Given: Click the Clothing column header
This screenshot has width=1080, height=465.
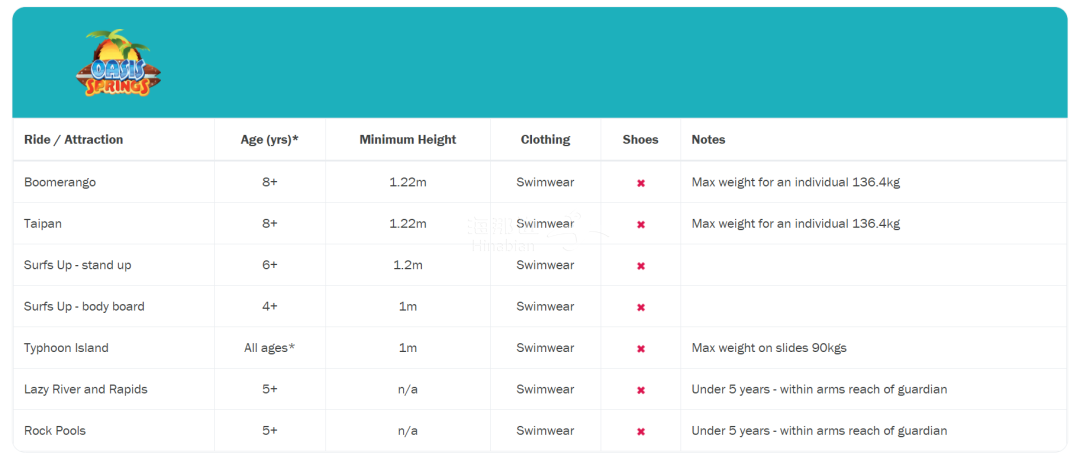Looking at the screenshot, I should [546, 139].
